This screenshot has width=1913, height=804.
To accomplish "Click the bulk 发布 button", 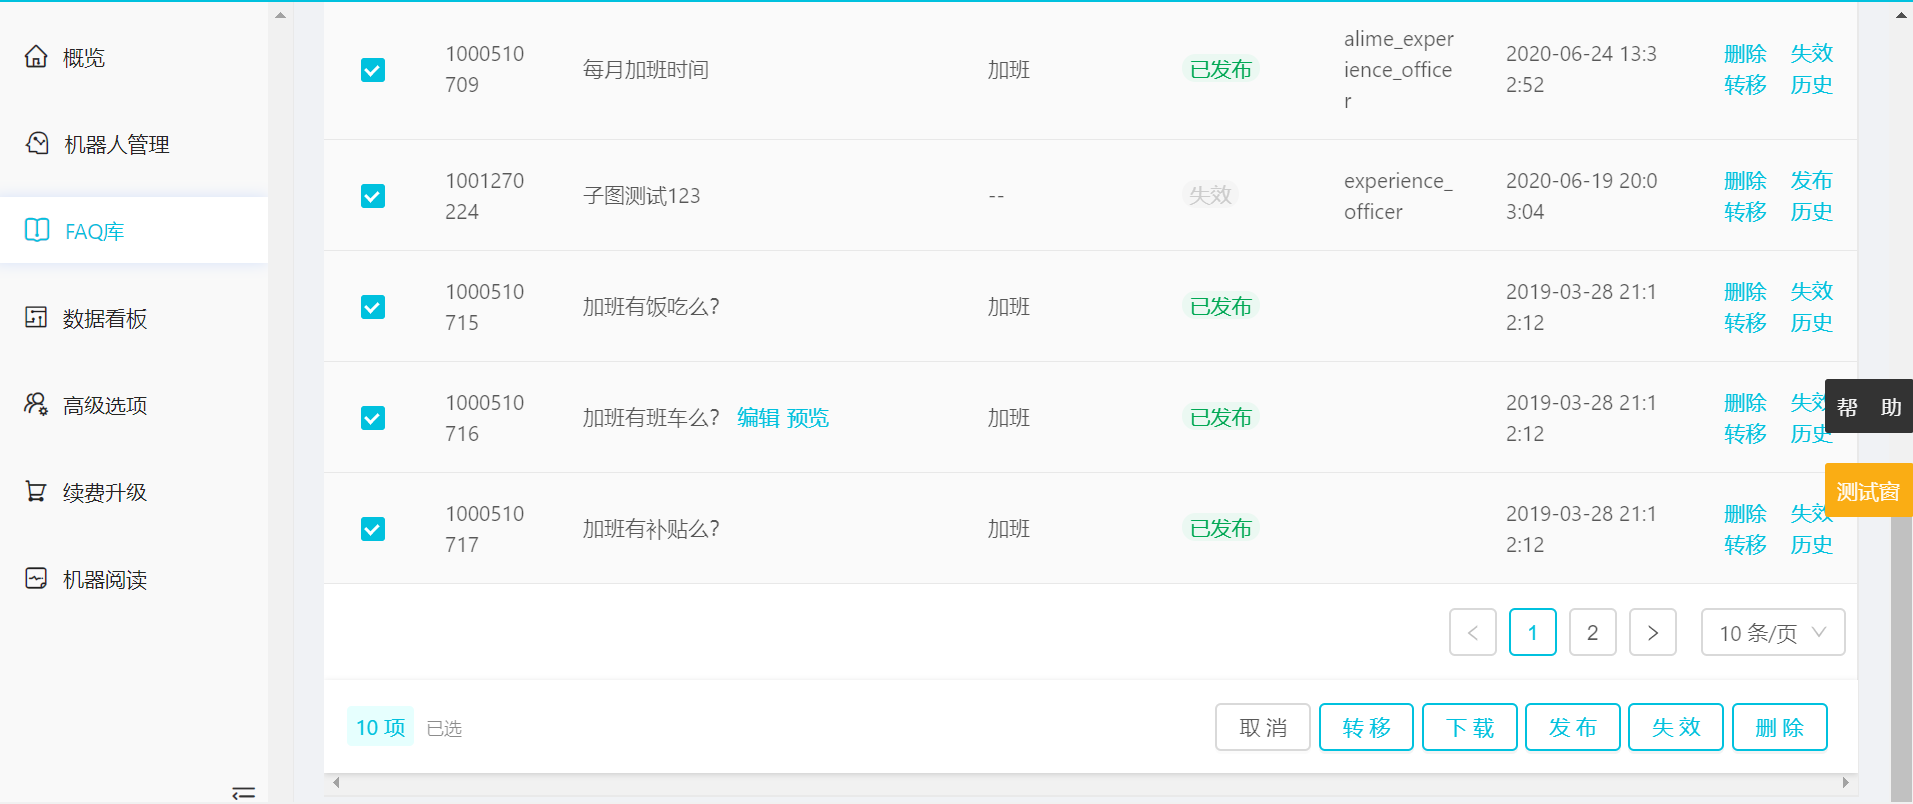I will pyautogui.click(x=1573, y=727).
